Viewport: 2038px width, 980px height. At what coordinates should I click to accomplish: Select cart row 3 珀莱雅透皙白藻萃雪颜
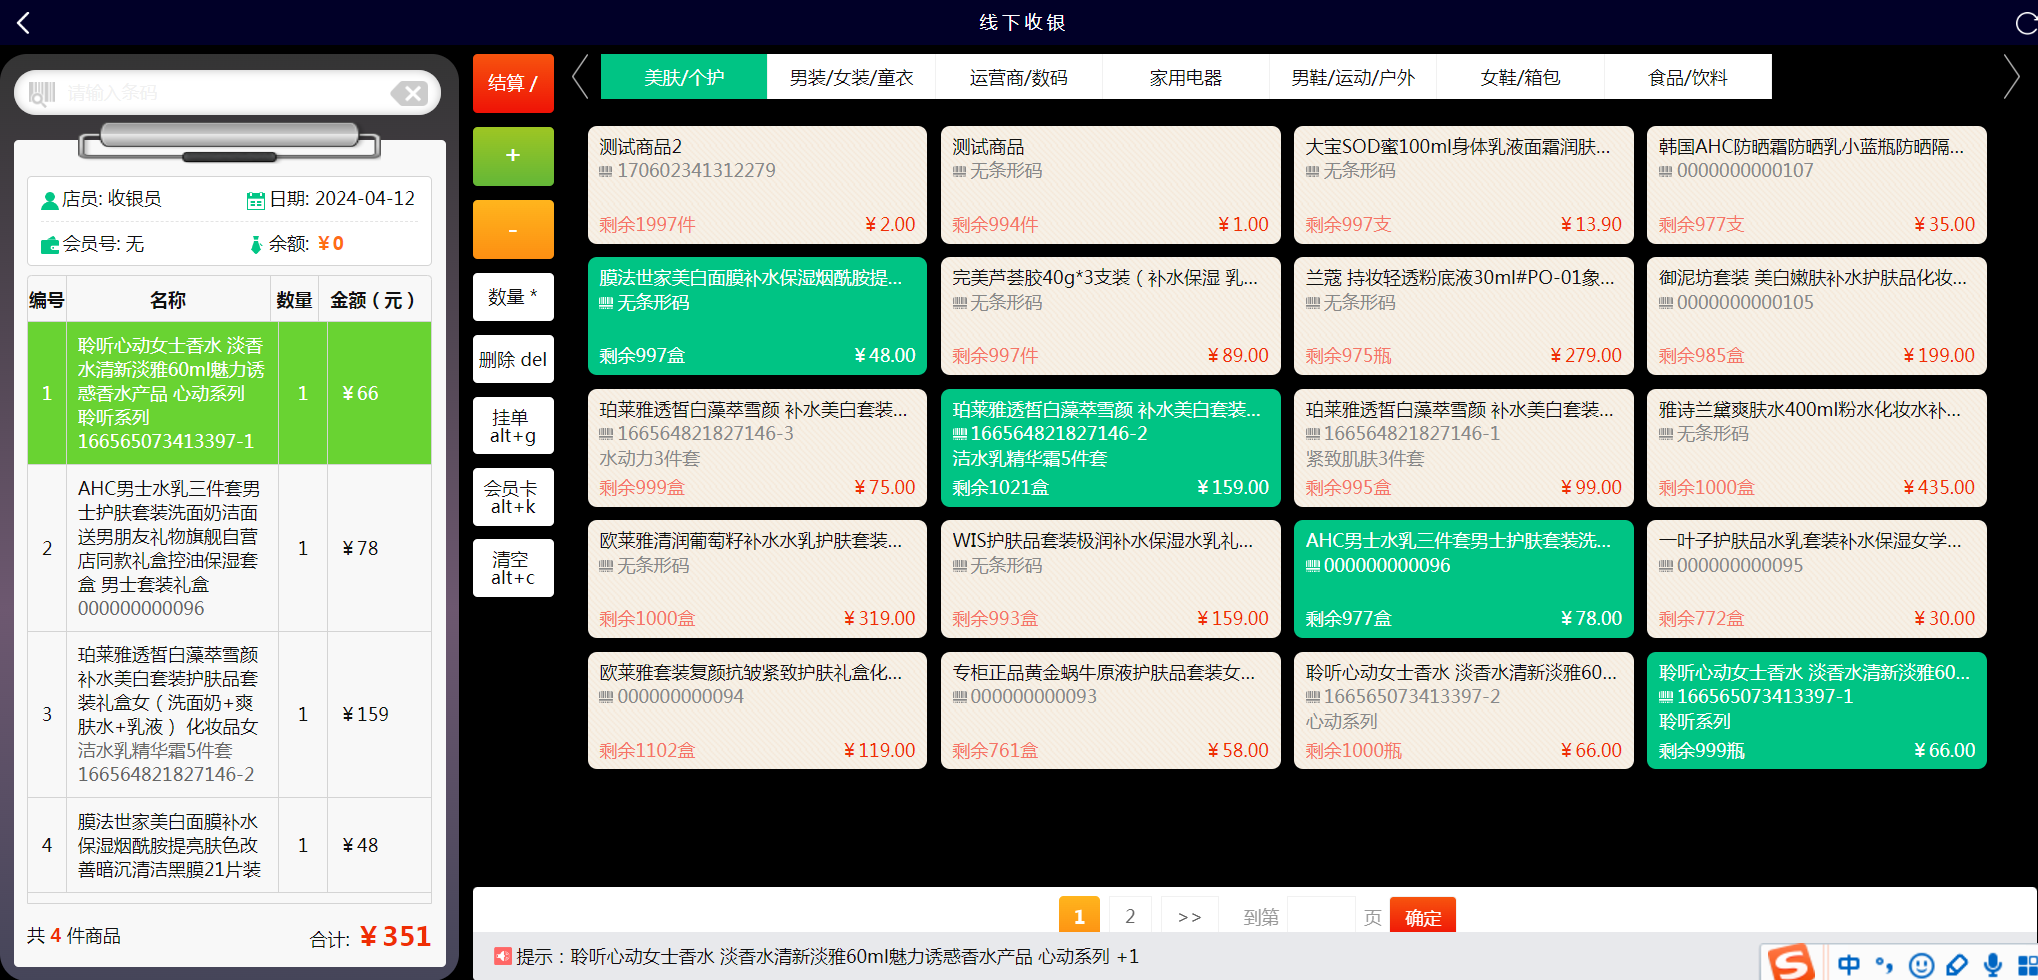[229, 714]
